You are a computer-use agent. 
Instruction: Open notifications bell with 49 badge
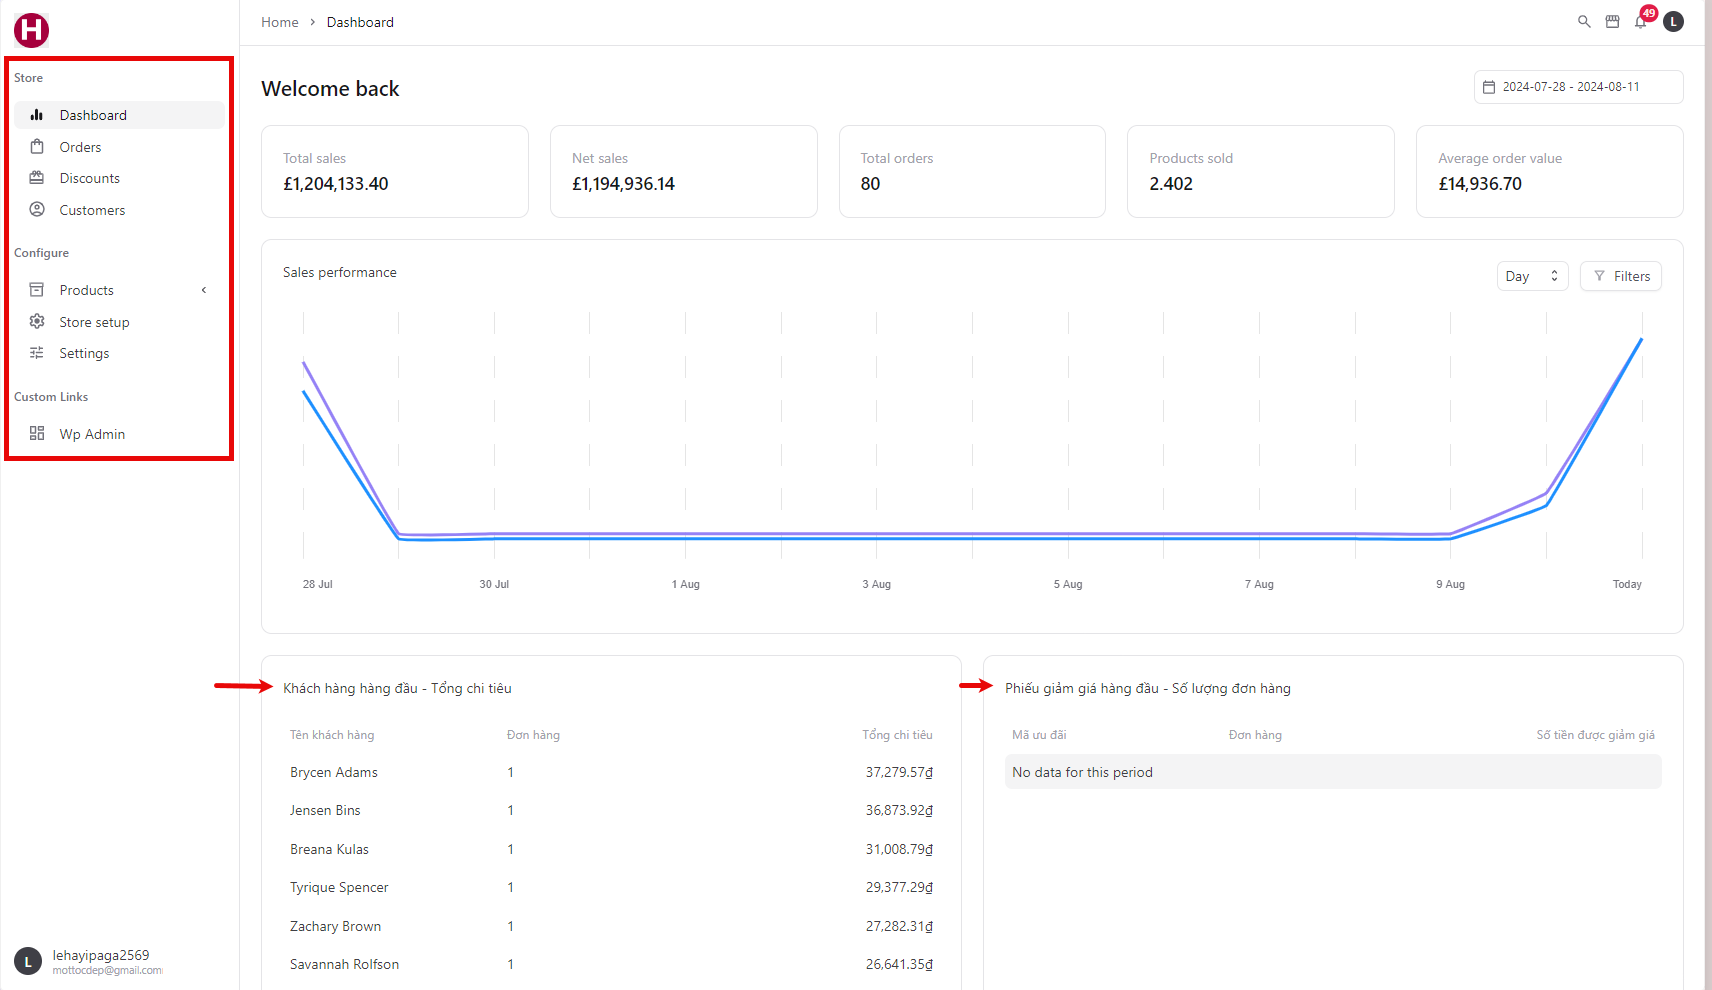coord(1641,22)
